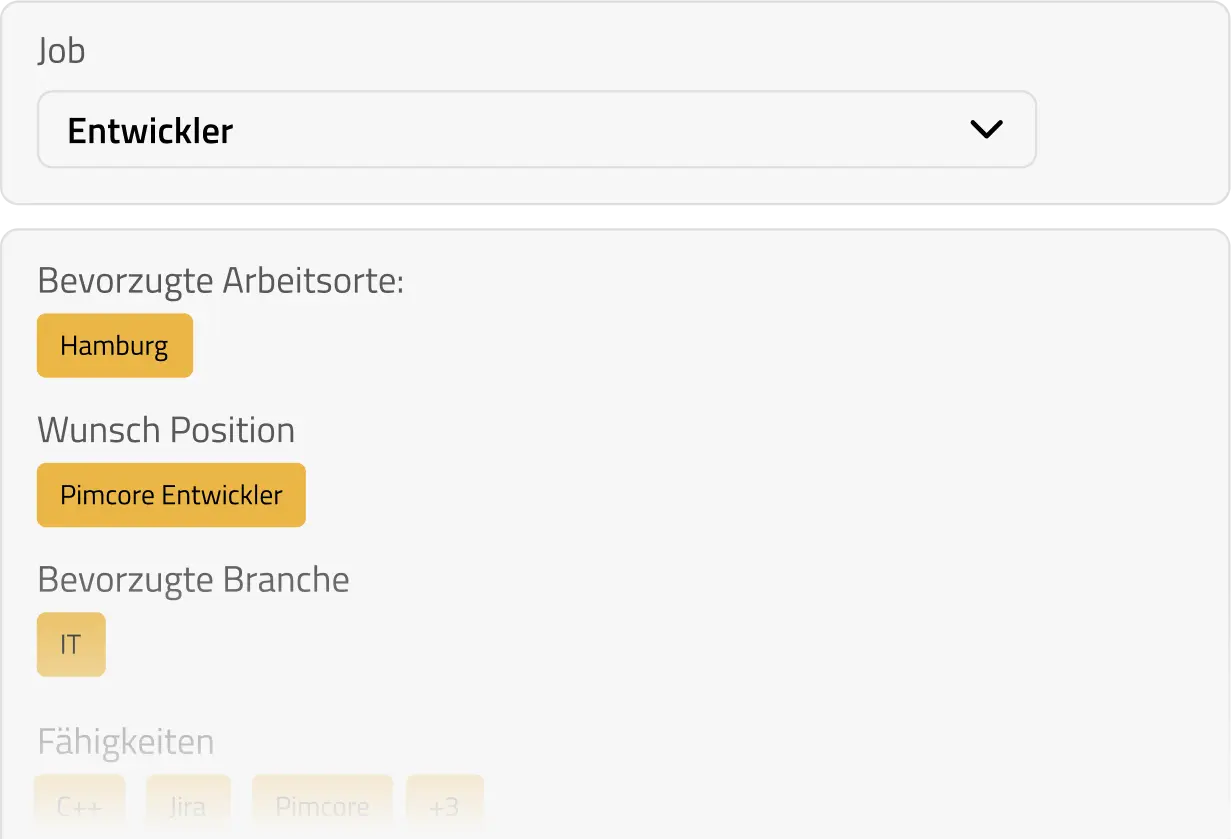Click the Pimcore skill tag under Fähigkeiten
Screen dimensions: 1231x839
click(x=322, y=806)
